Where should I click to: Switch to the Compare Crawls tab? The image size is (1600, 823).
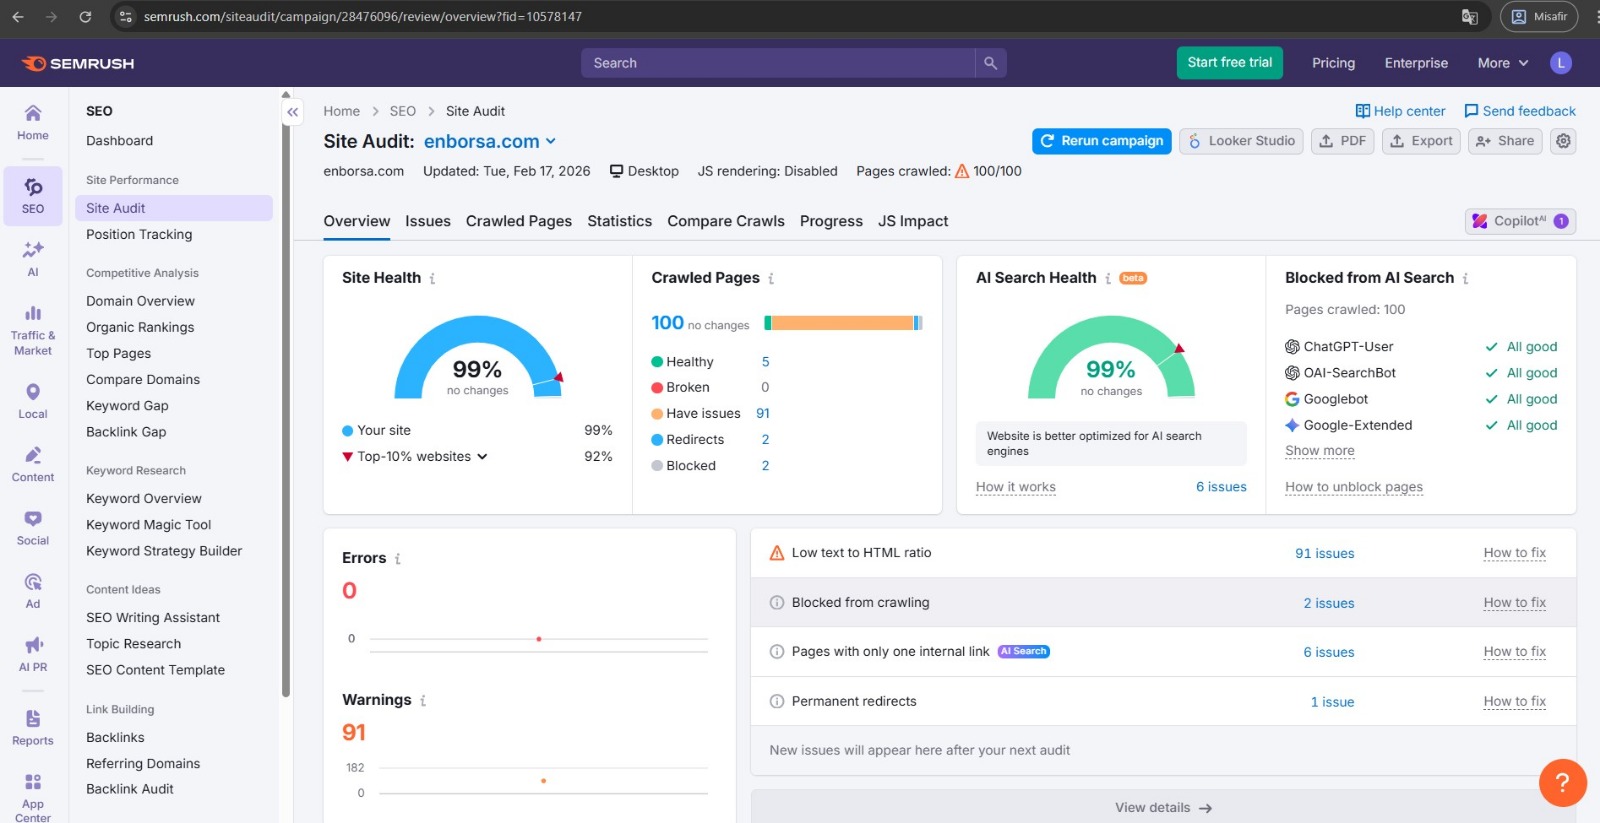(x=726, y=221)
